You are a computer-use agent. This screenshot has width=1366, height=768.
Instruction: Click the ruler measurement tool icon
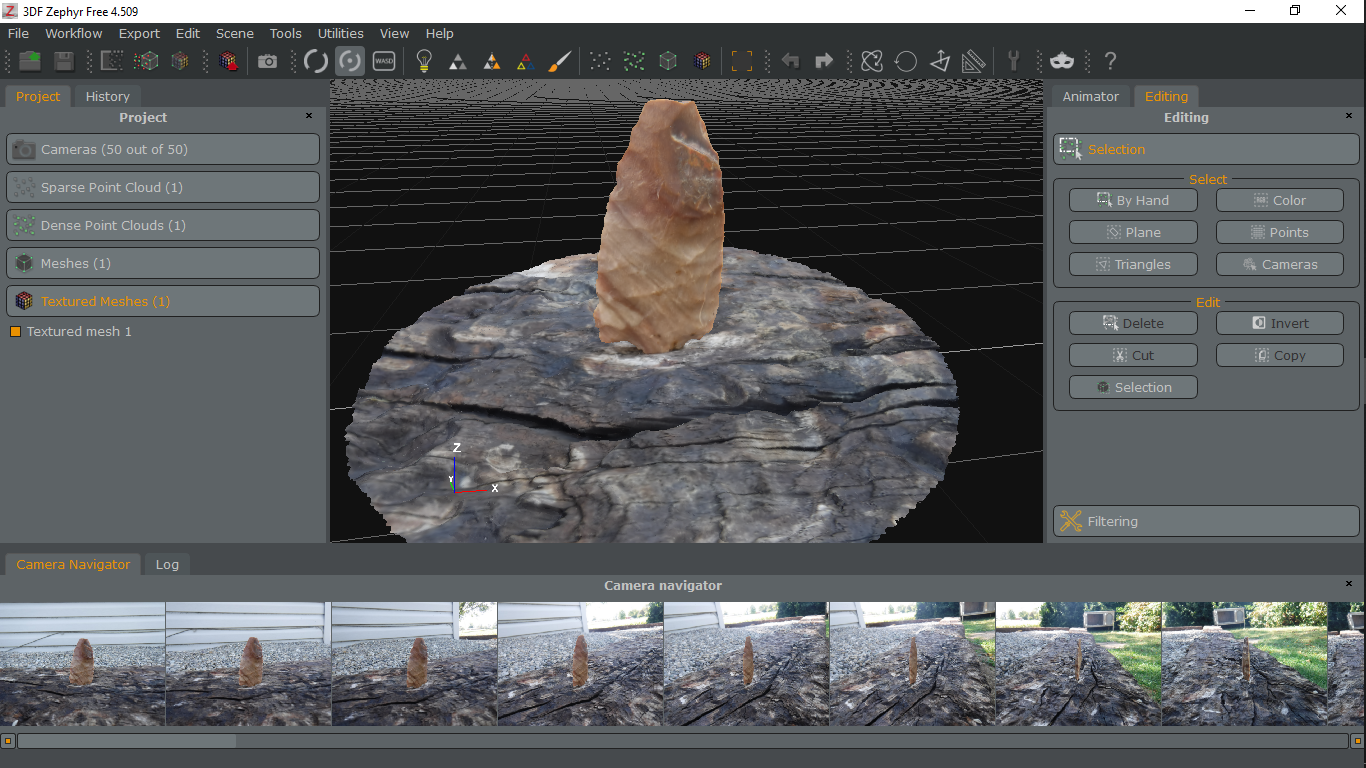pyautogui.click(x=973, y=61)
